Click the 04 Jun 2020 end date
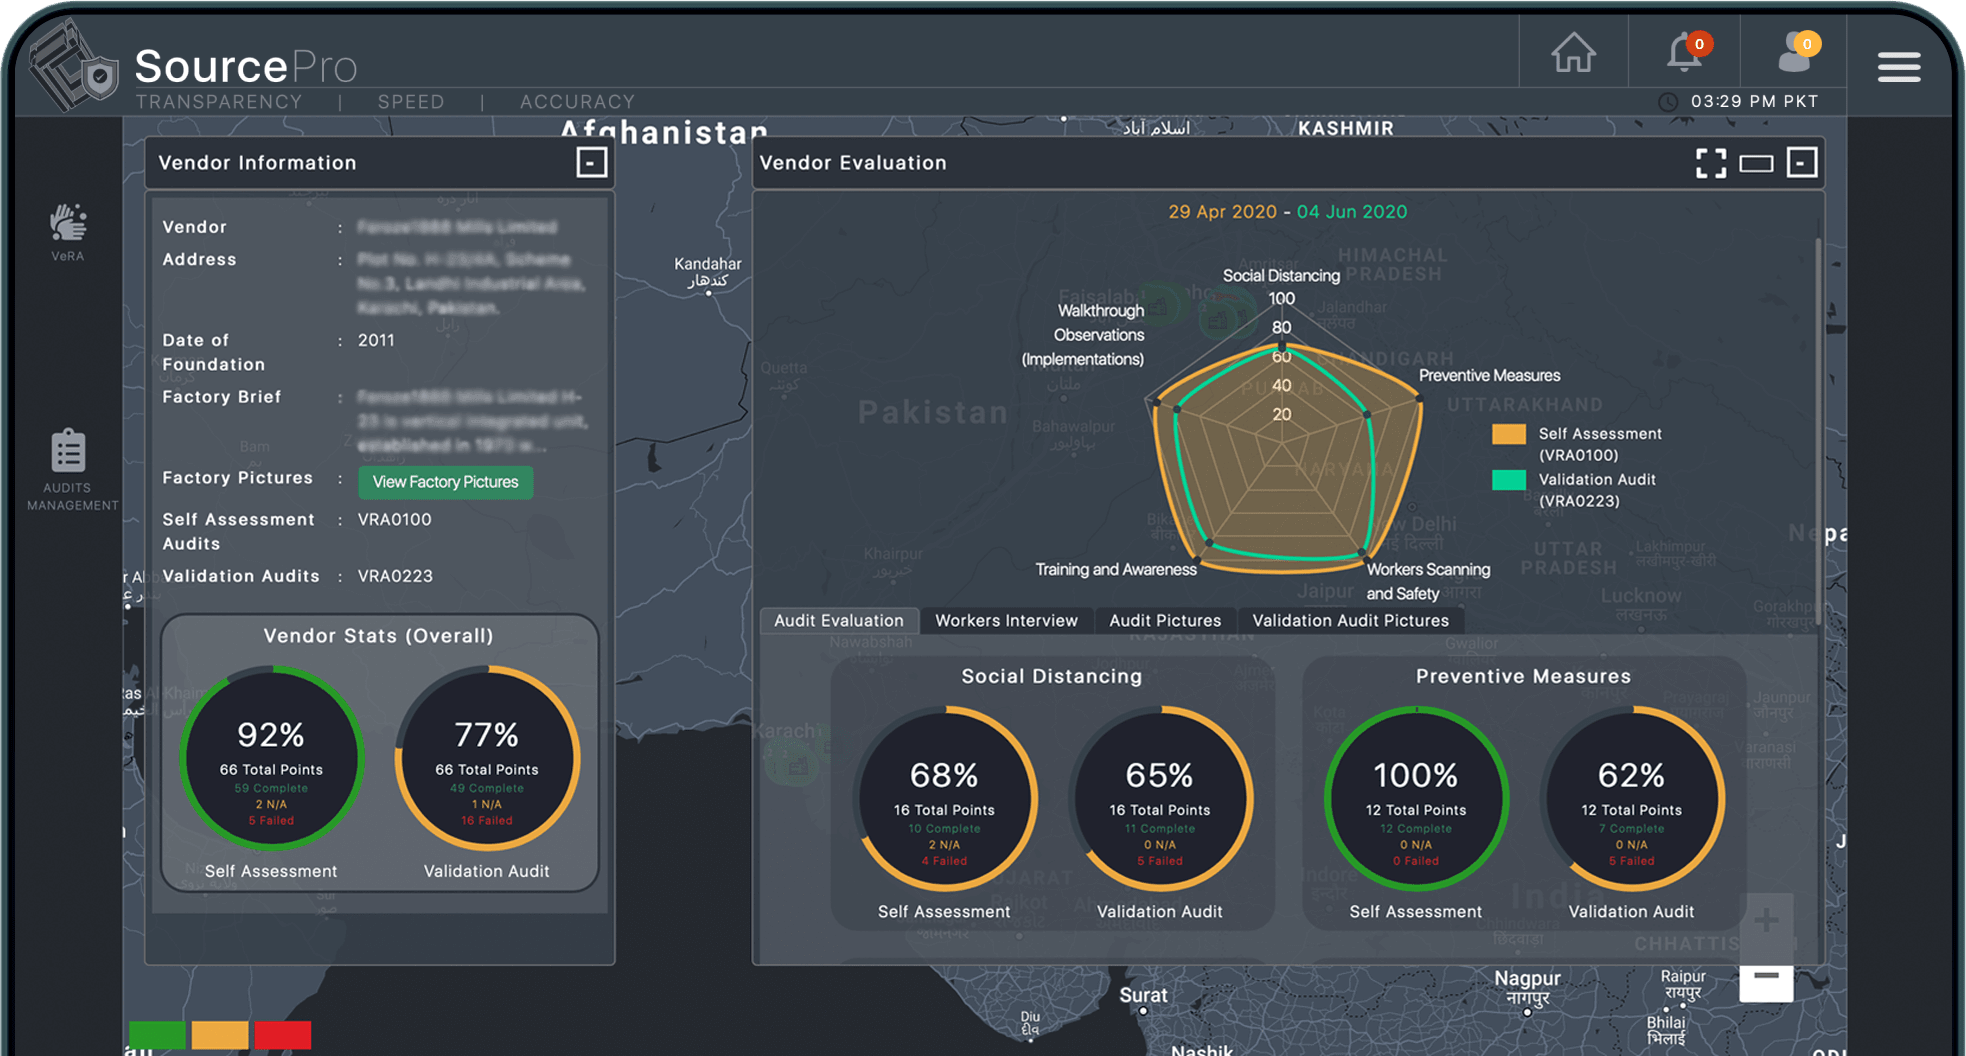This screenshot has height=1056, width=1966. click(x=1352, y=212)
